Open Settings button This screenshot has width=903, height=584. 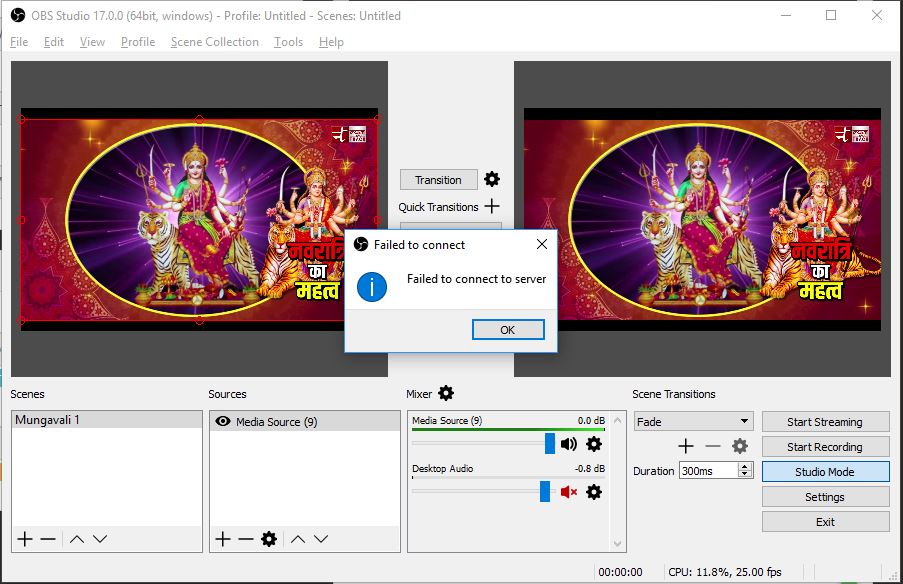click(825, 497)
